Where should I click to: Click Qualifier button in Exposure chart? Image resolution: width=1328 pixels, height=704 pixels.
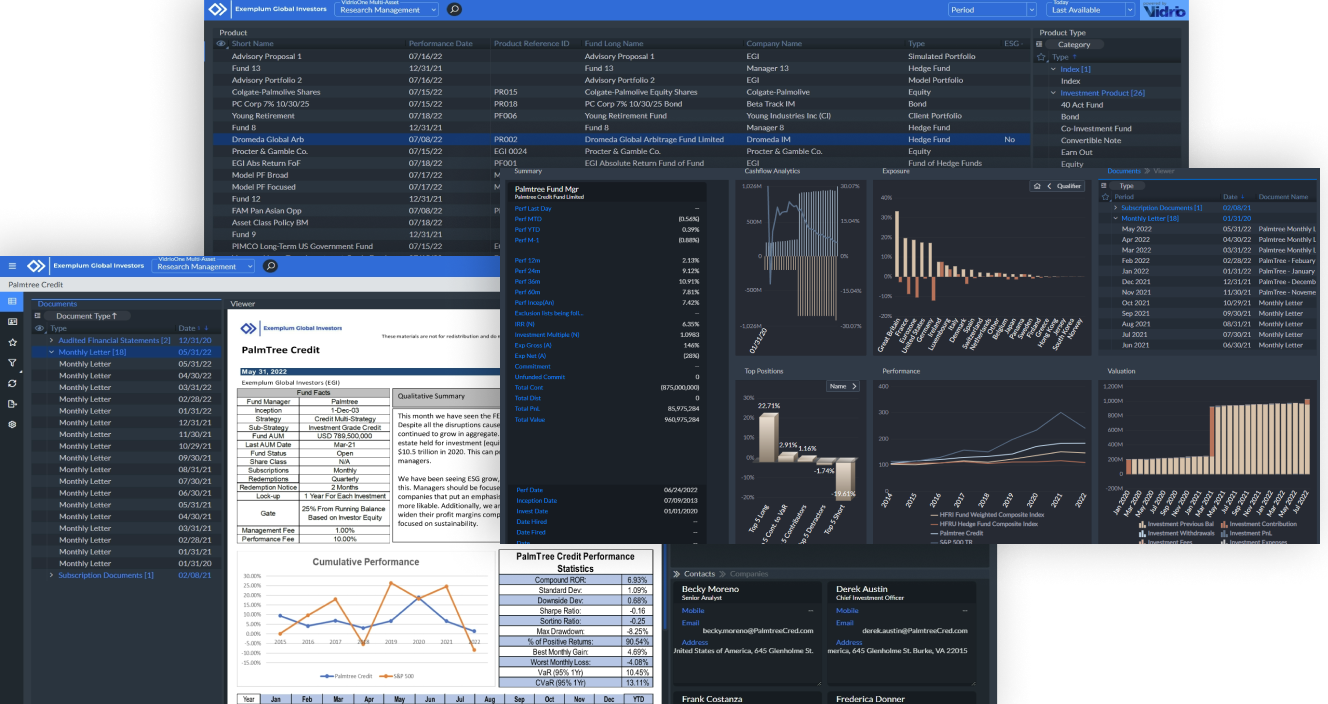click(1069, 186)
